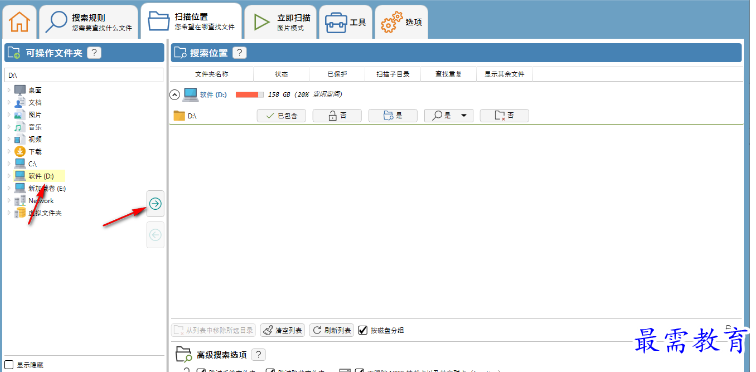Select the Network icon in tree
Screen dimensions: 756x372
pyautogui.click(x=20, y=200)
